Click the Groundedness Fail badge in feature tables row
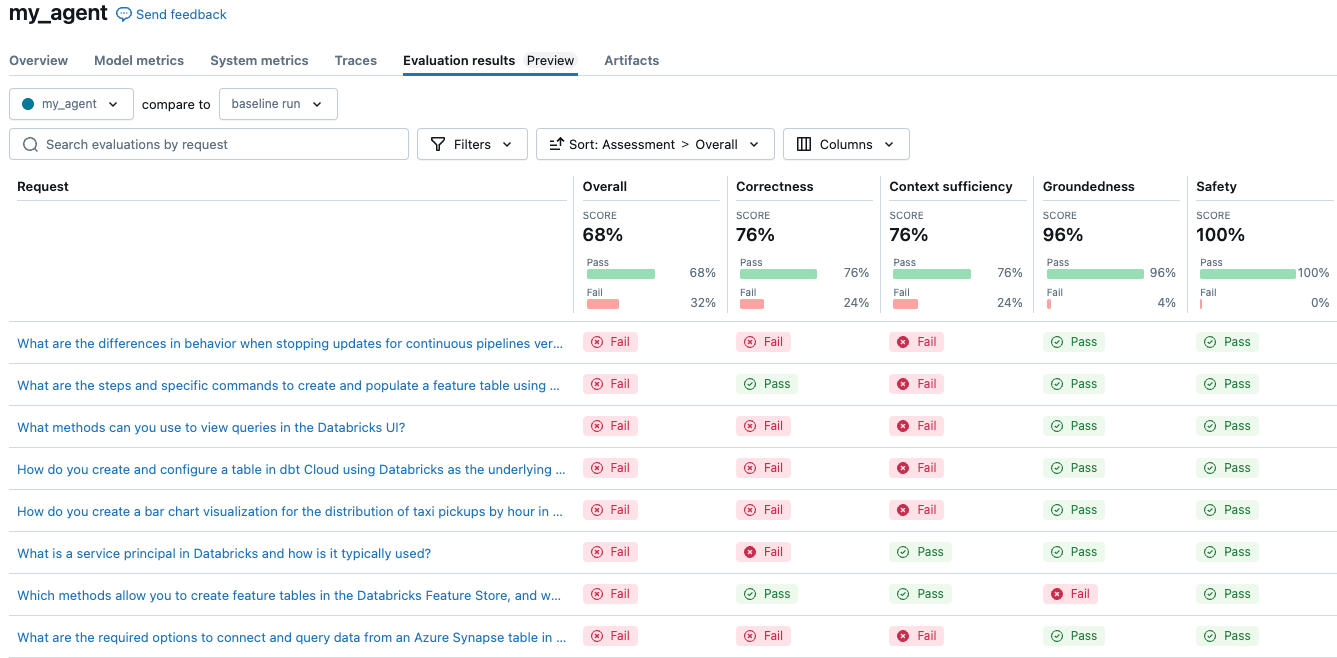 (1070, 593)
